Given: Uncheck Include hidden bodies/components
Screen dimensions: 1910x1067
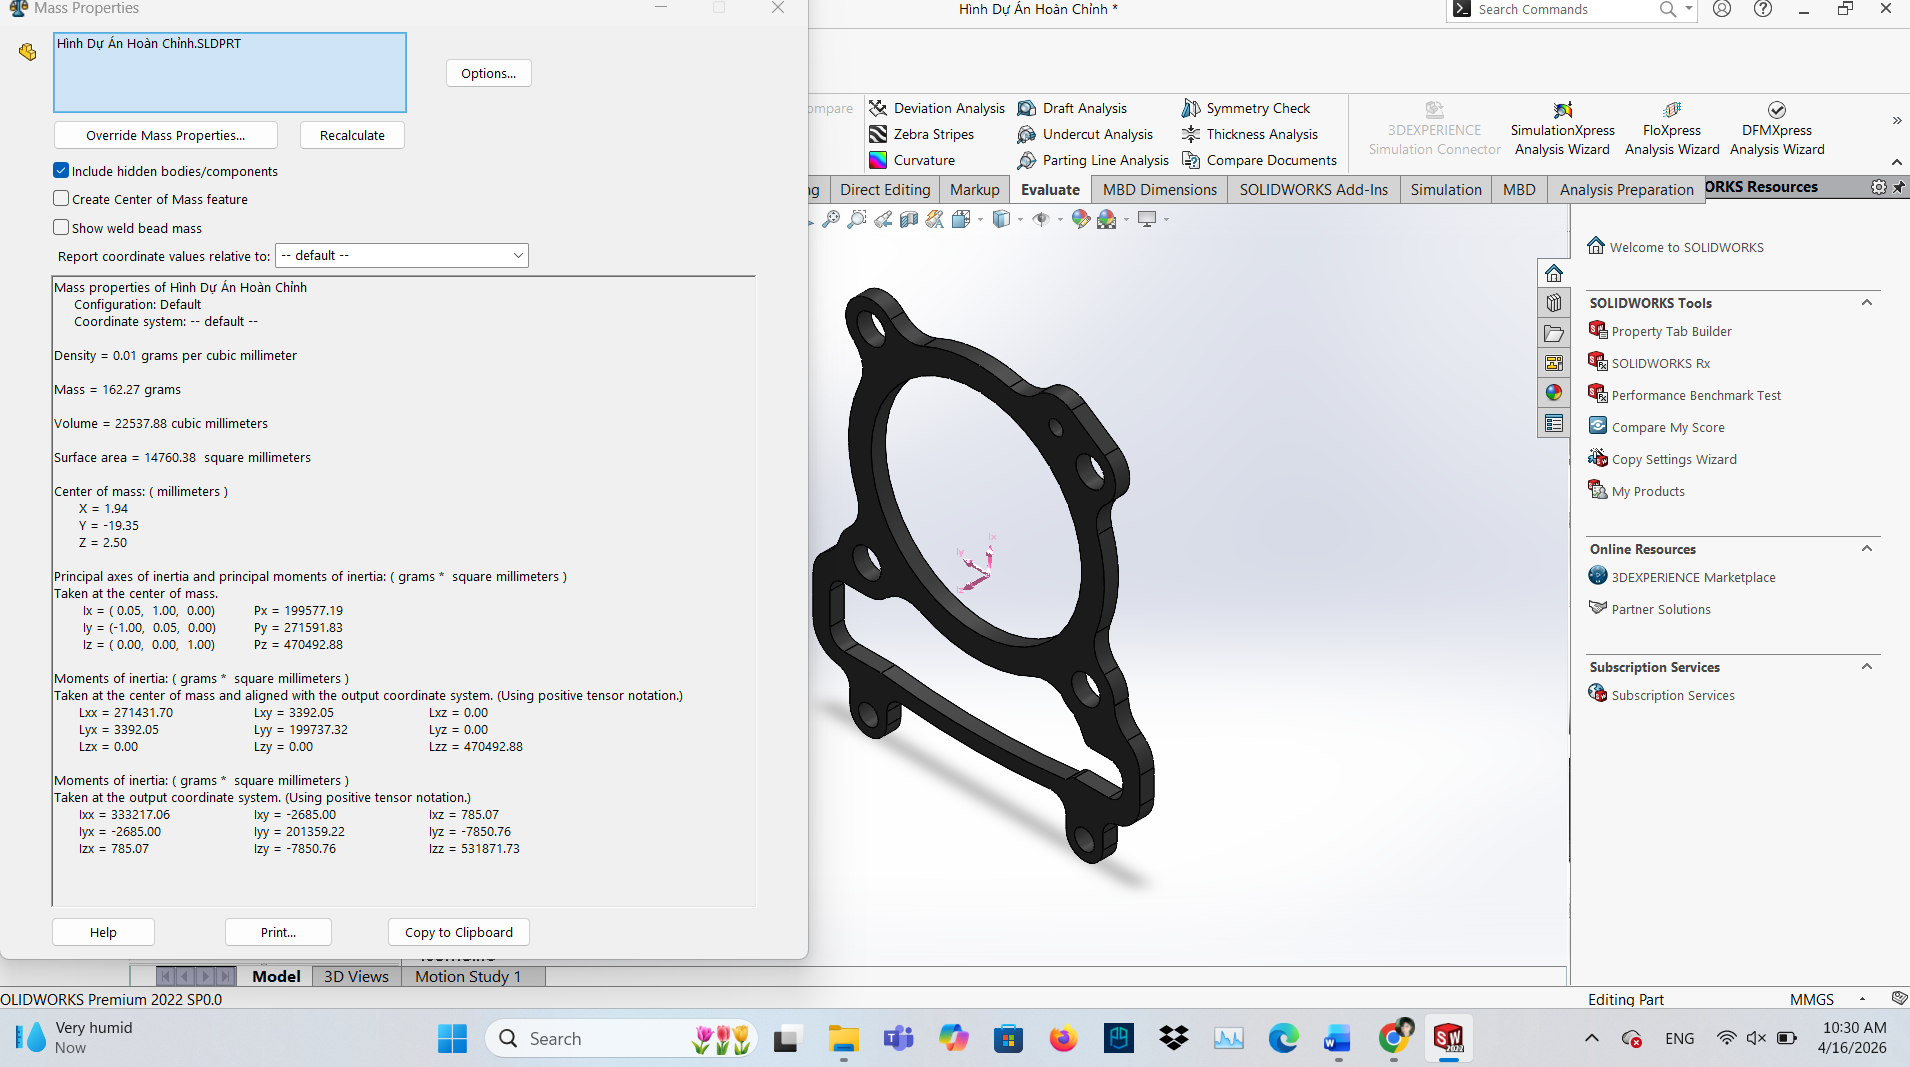Looking at the screenshot, I should tap(61, 171).
